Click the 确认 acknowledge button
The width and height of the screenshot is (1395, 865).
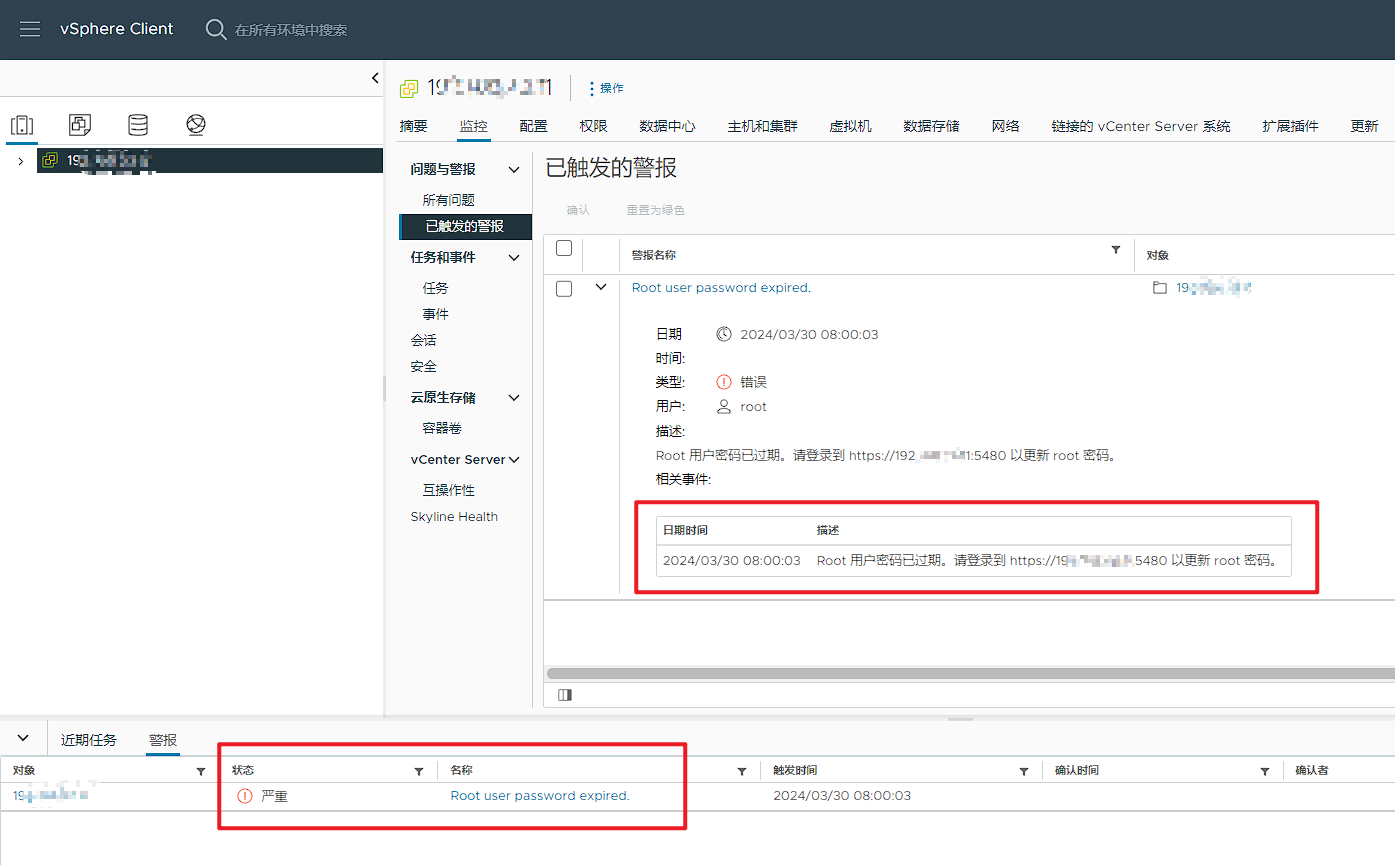coord(578,210)
